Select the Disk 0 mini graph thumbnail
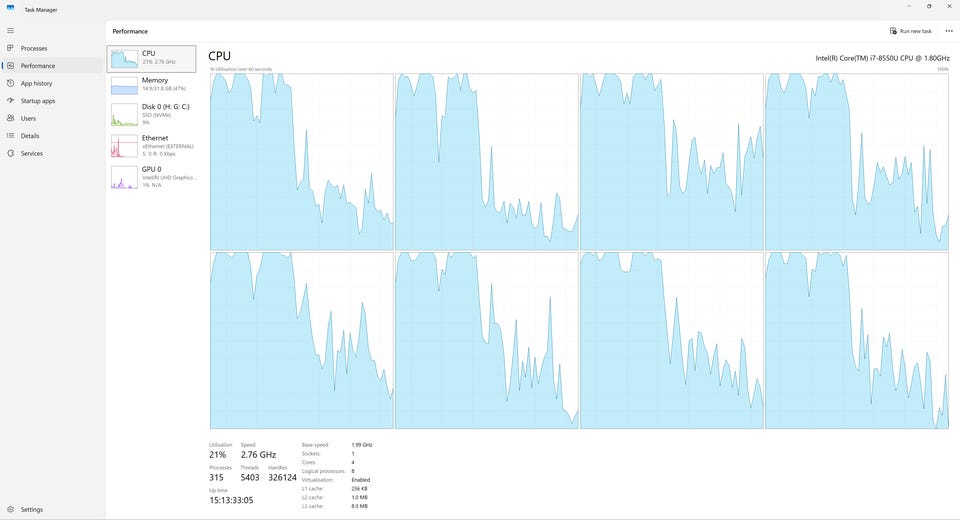 pyautogui.click(x=124, y=115)
